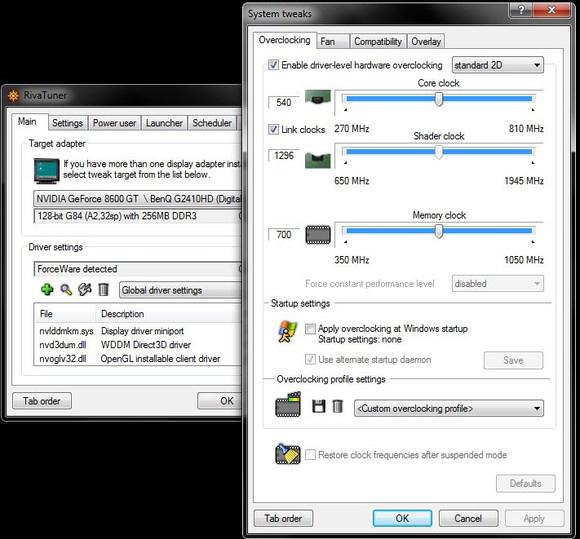Open the NVIDIA GeForce 8600 GT adapter dropdown
580x539 pixels.
(138, 199)
